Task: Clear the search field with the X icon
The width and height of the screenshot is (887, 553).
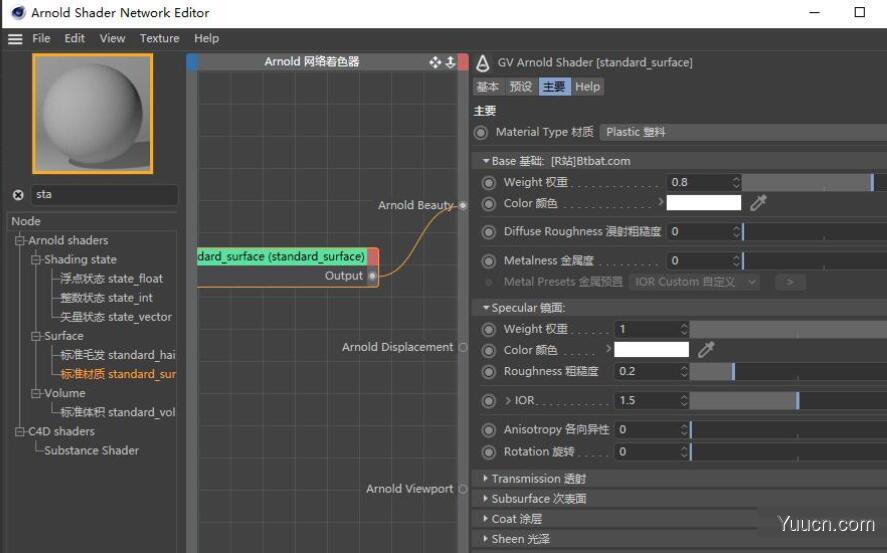Action: (18, 195)
